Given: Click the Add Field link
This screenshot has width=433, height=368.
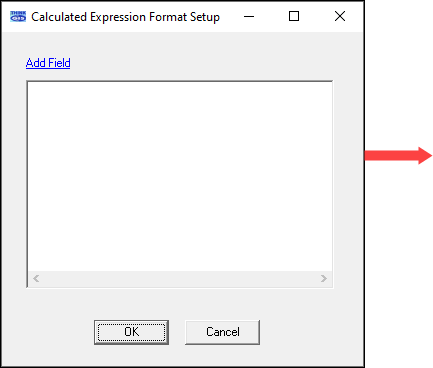Looking at the screenshot, I should pos(48,63).
